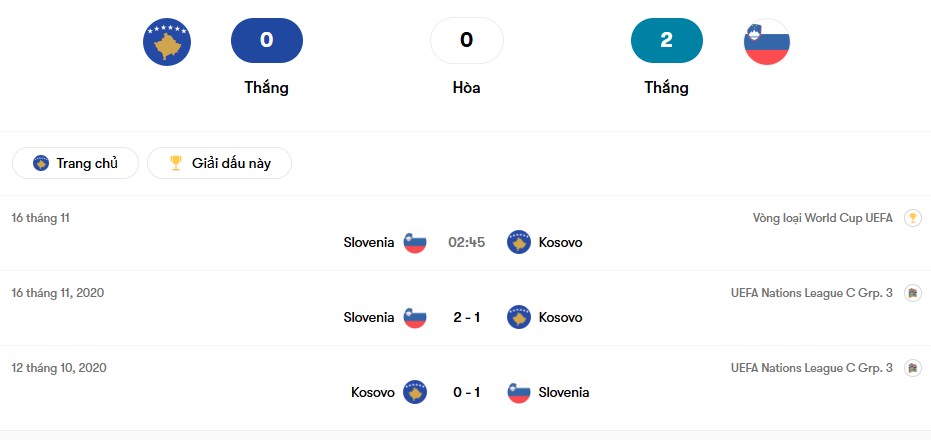The image size is (931, 440).
Task: Click the World Cup qualifier trophy icon
Action: coord(912,218)
